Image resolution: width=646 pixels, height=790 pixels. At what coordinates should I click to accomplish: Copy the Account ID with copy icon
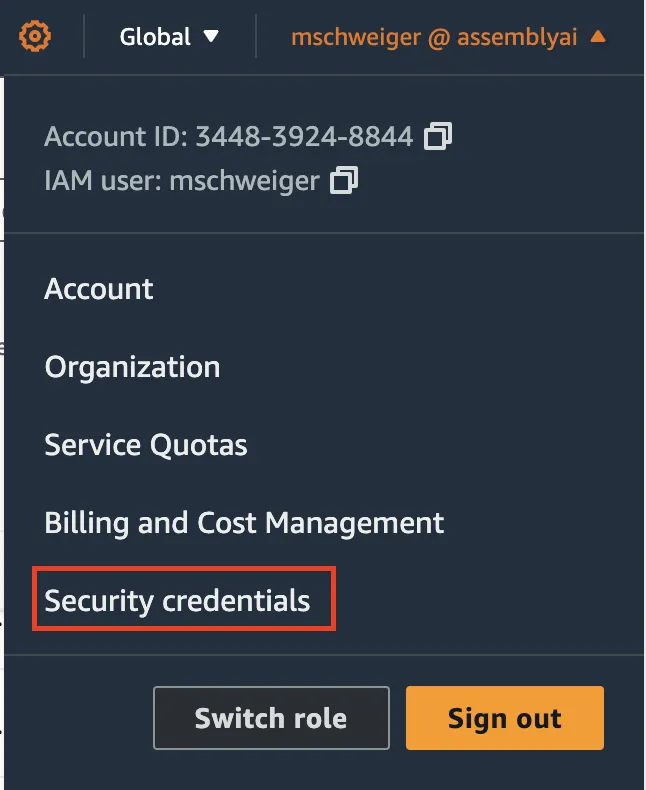point(438,136)
